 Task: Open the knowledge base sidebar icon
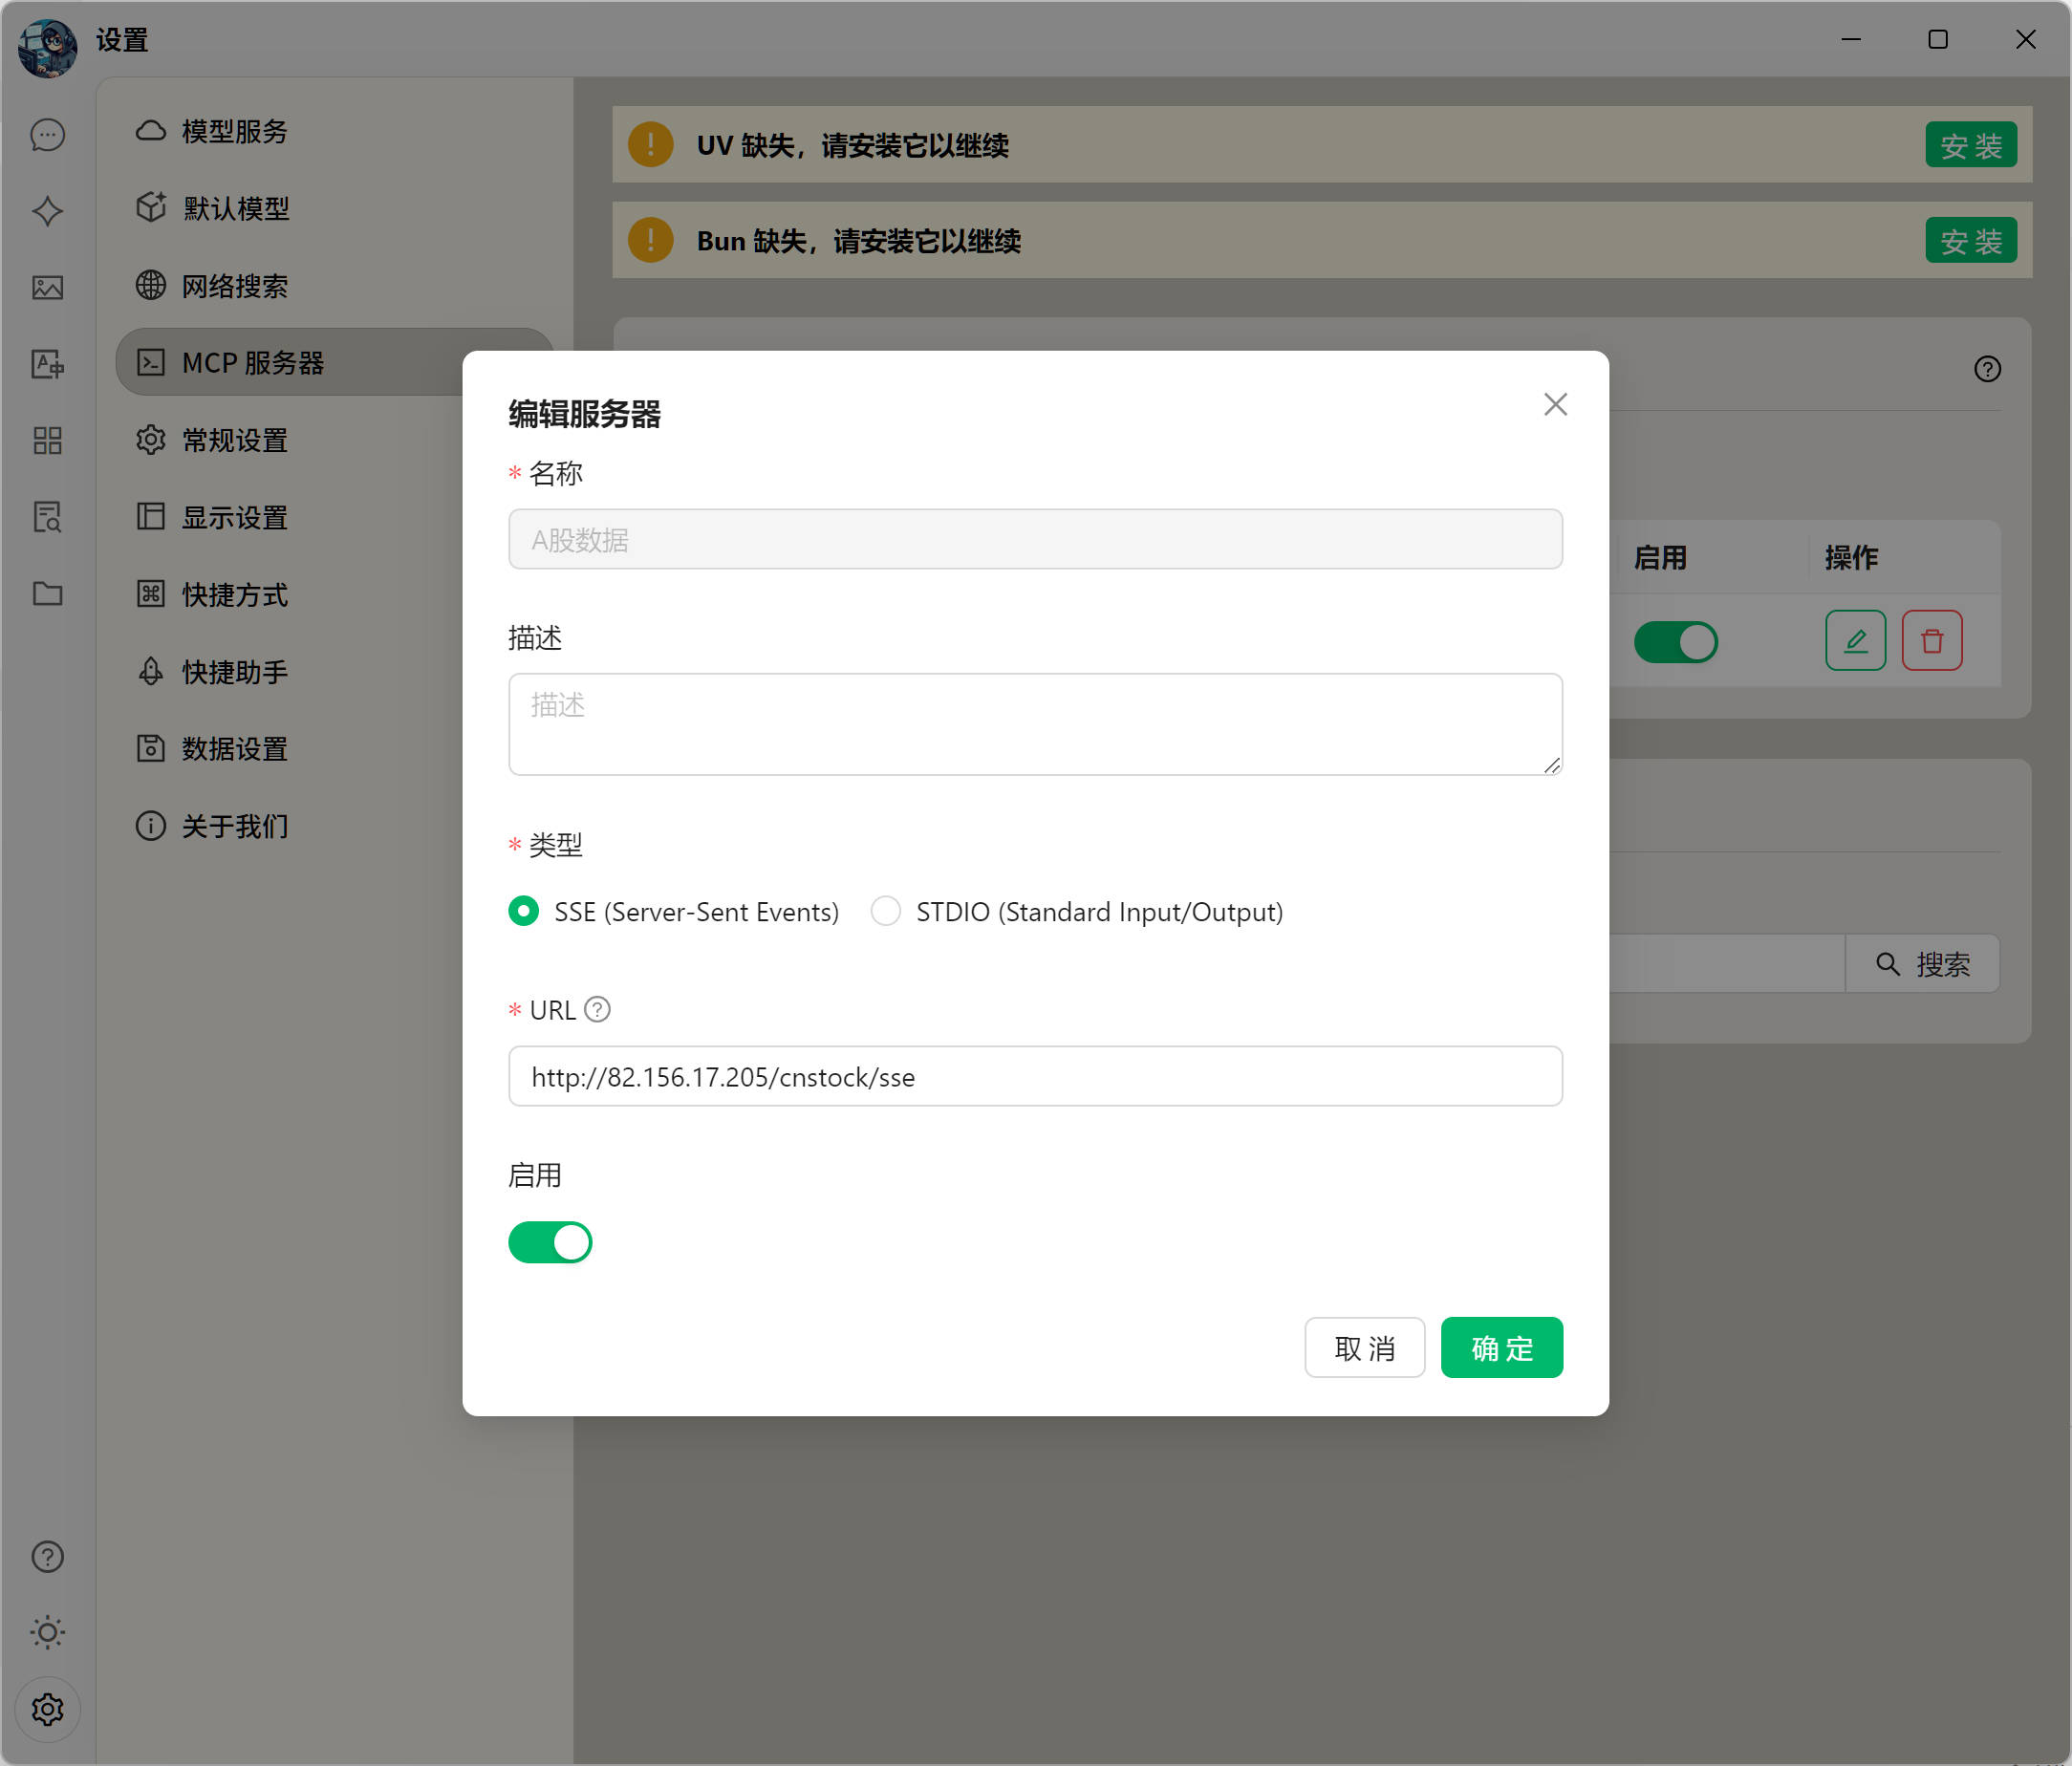[x=47, y=517]
